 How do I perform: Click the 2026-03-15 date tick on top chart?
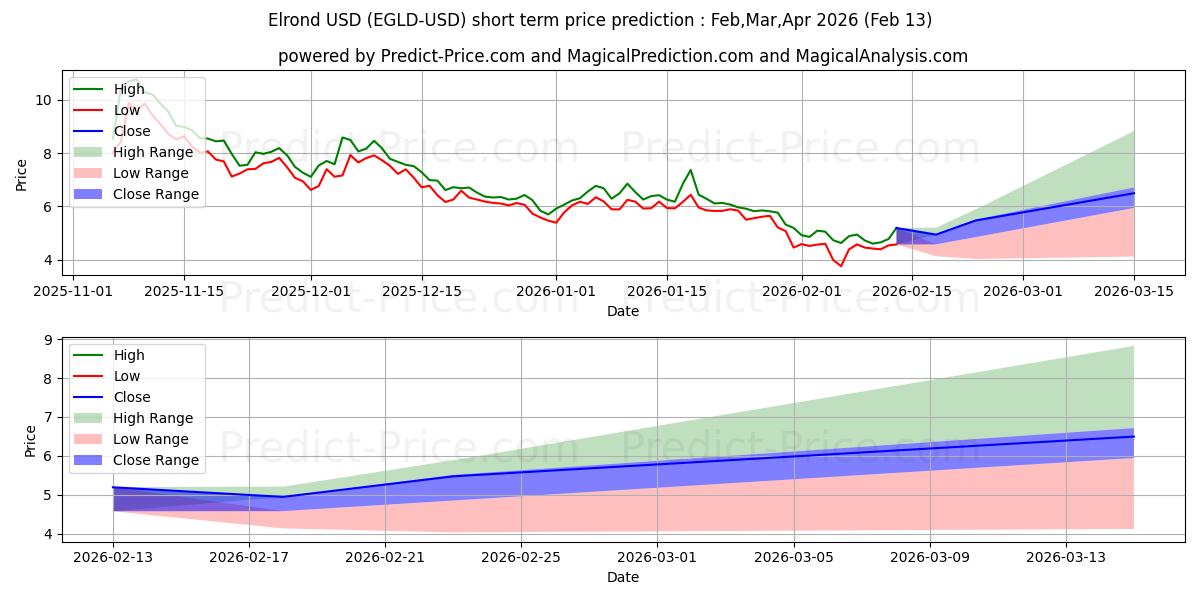click(1134, 291)
